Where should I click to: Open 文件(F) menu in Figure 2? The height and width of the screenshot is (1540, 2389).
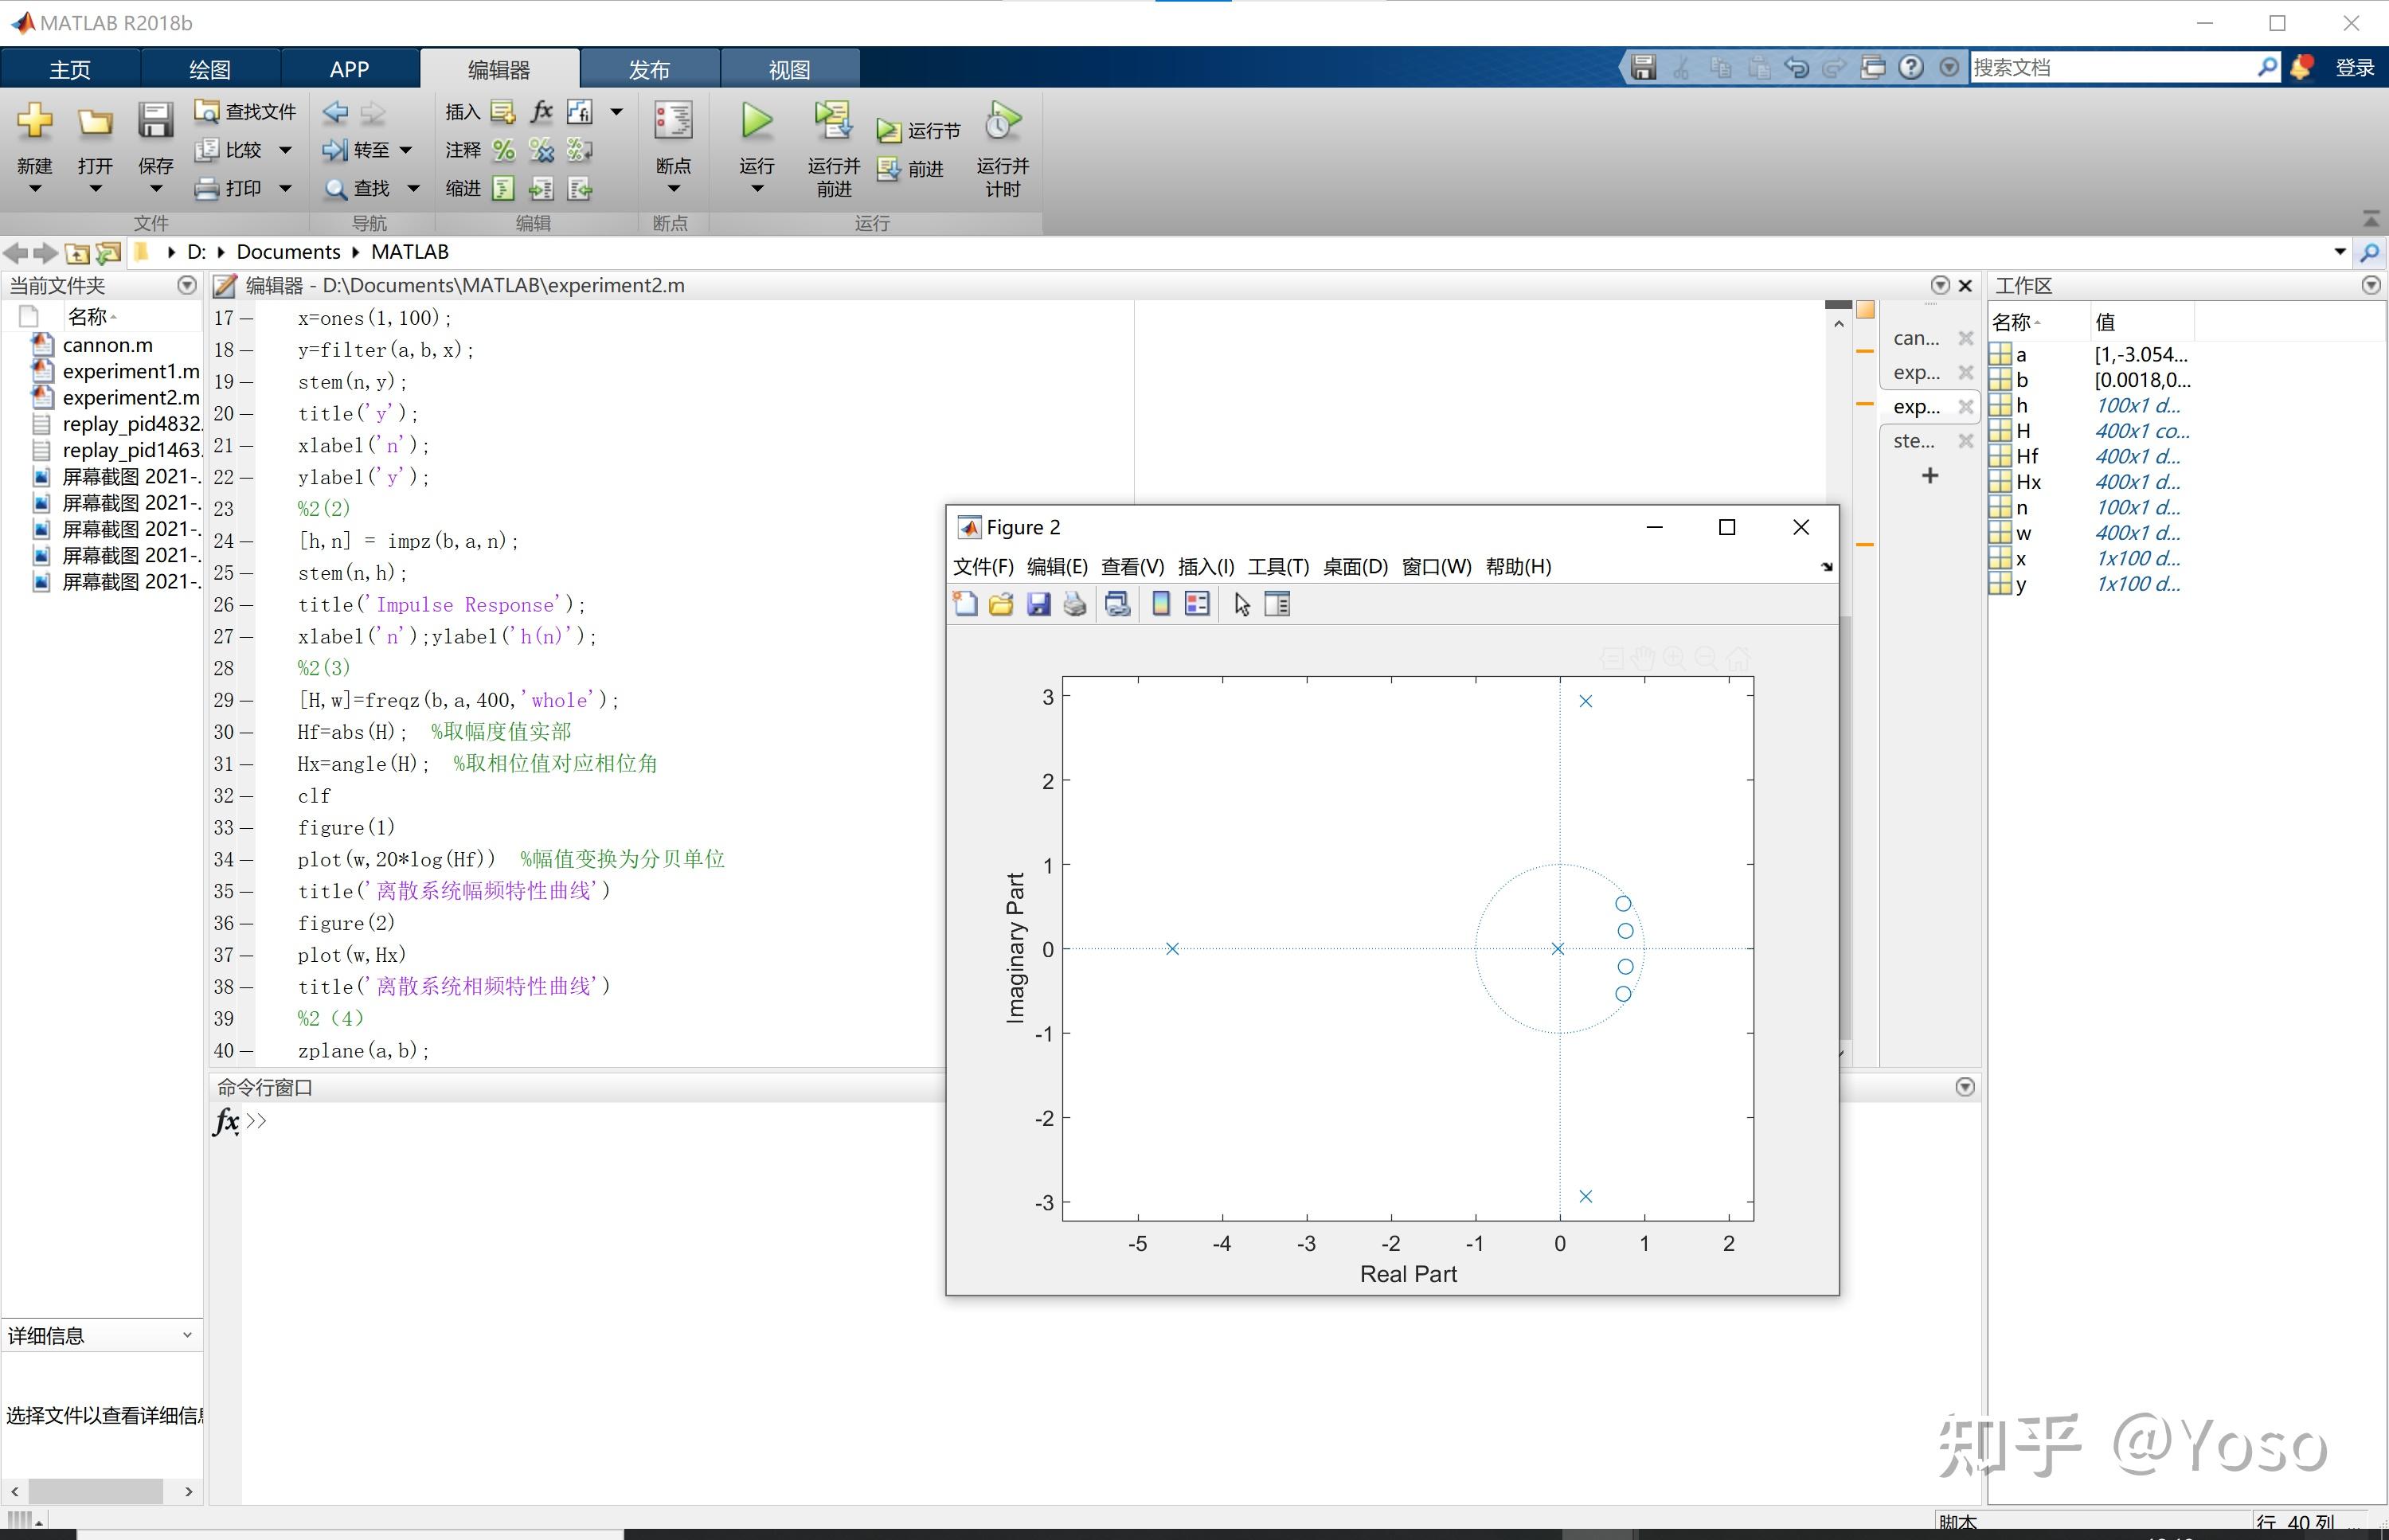point(983,567)
